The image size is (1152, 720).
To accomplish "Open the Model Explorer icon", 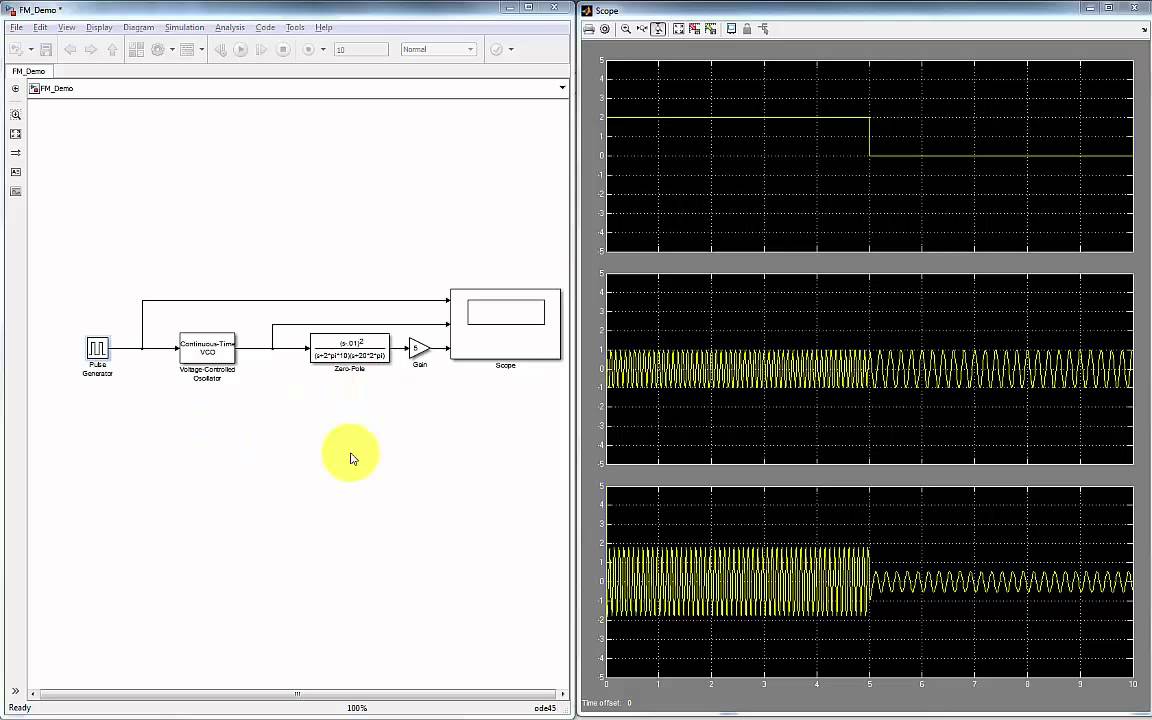I will [187, 49].
